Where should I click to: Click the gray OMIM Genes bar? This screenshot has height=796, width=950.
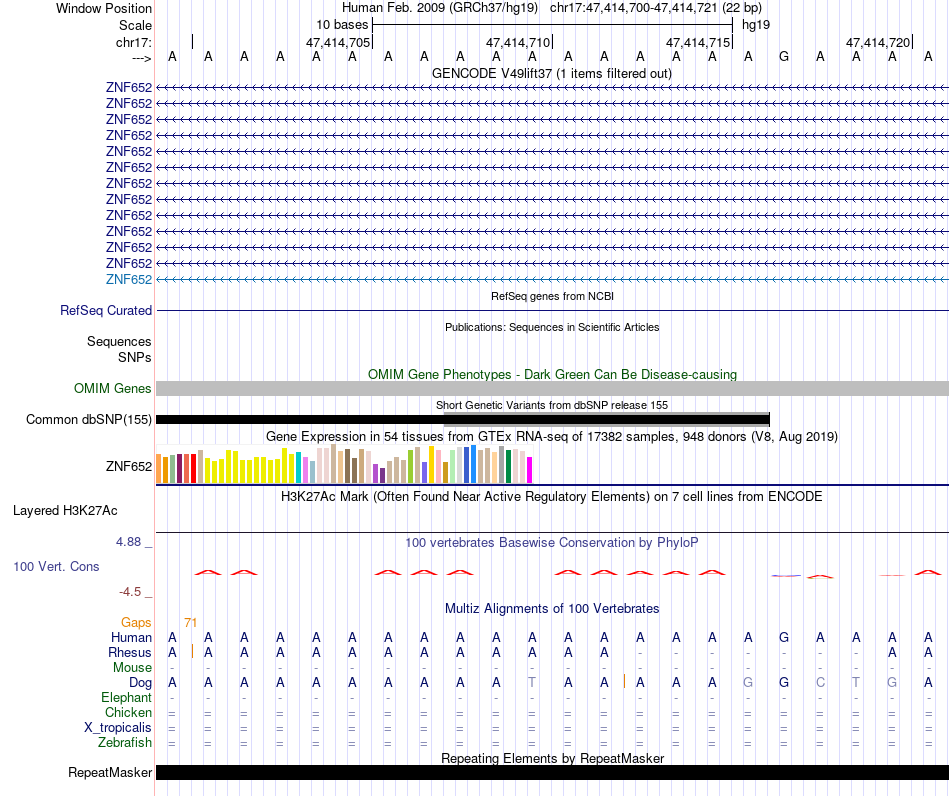click(552, 388)
